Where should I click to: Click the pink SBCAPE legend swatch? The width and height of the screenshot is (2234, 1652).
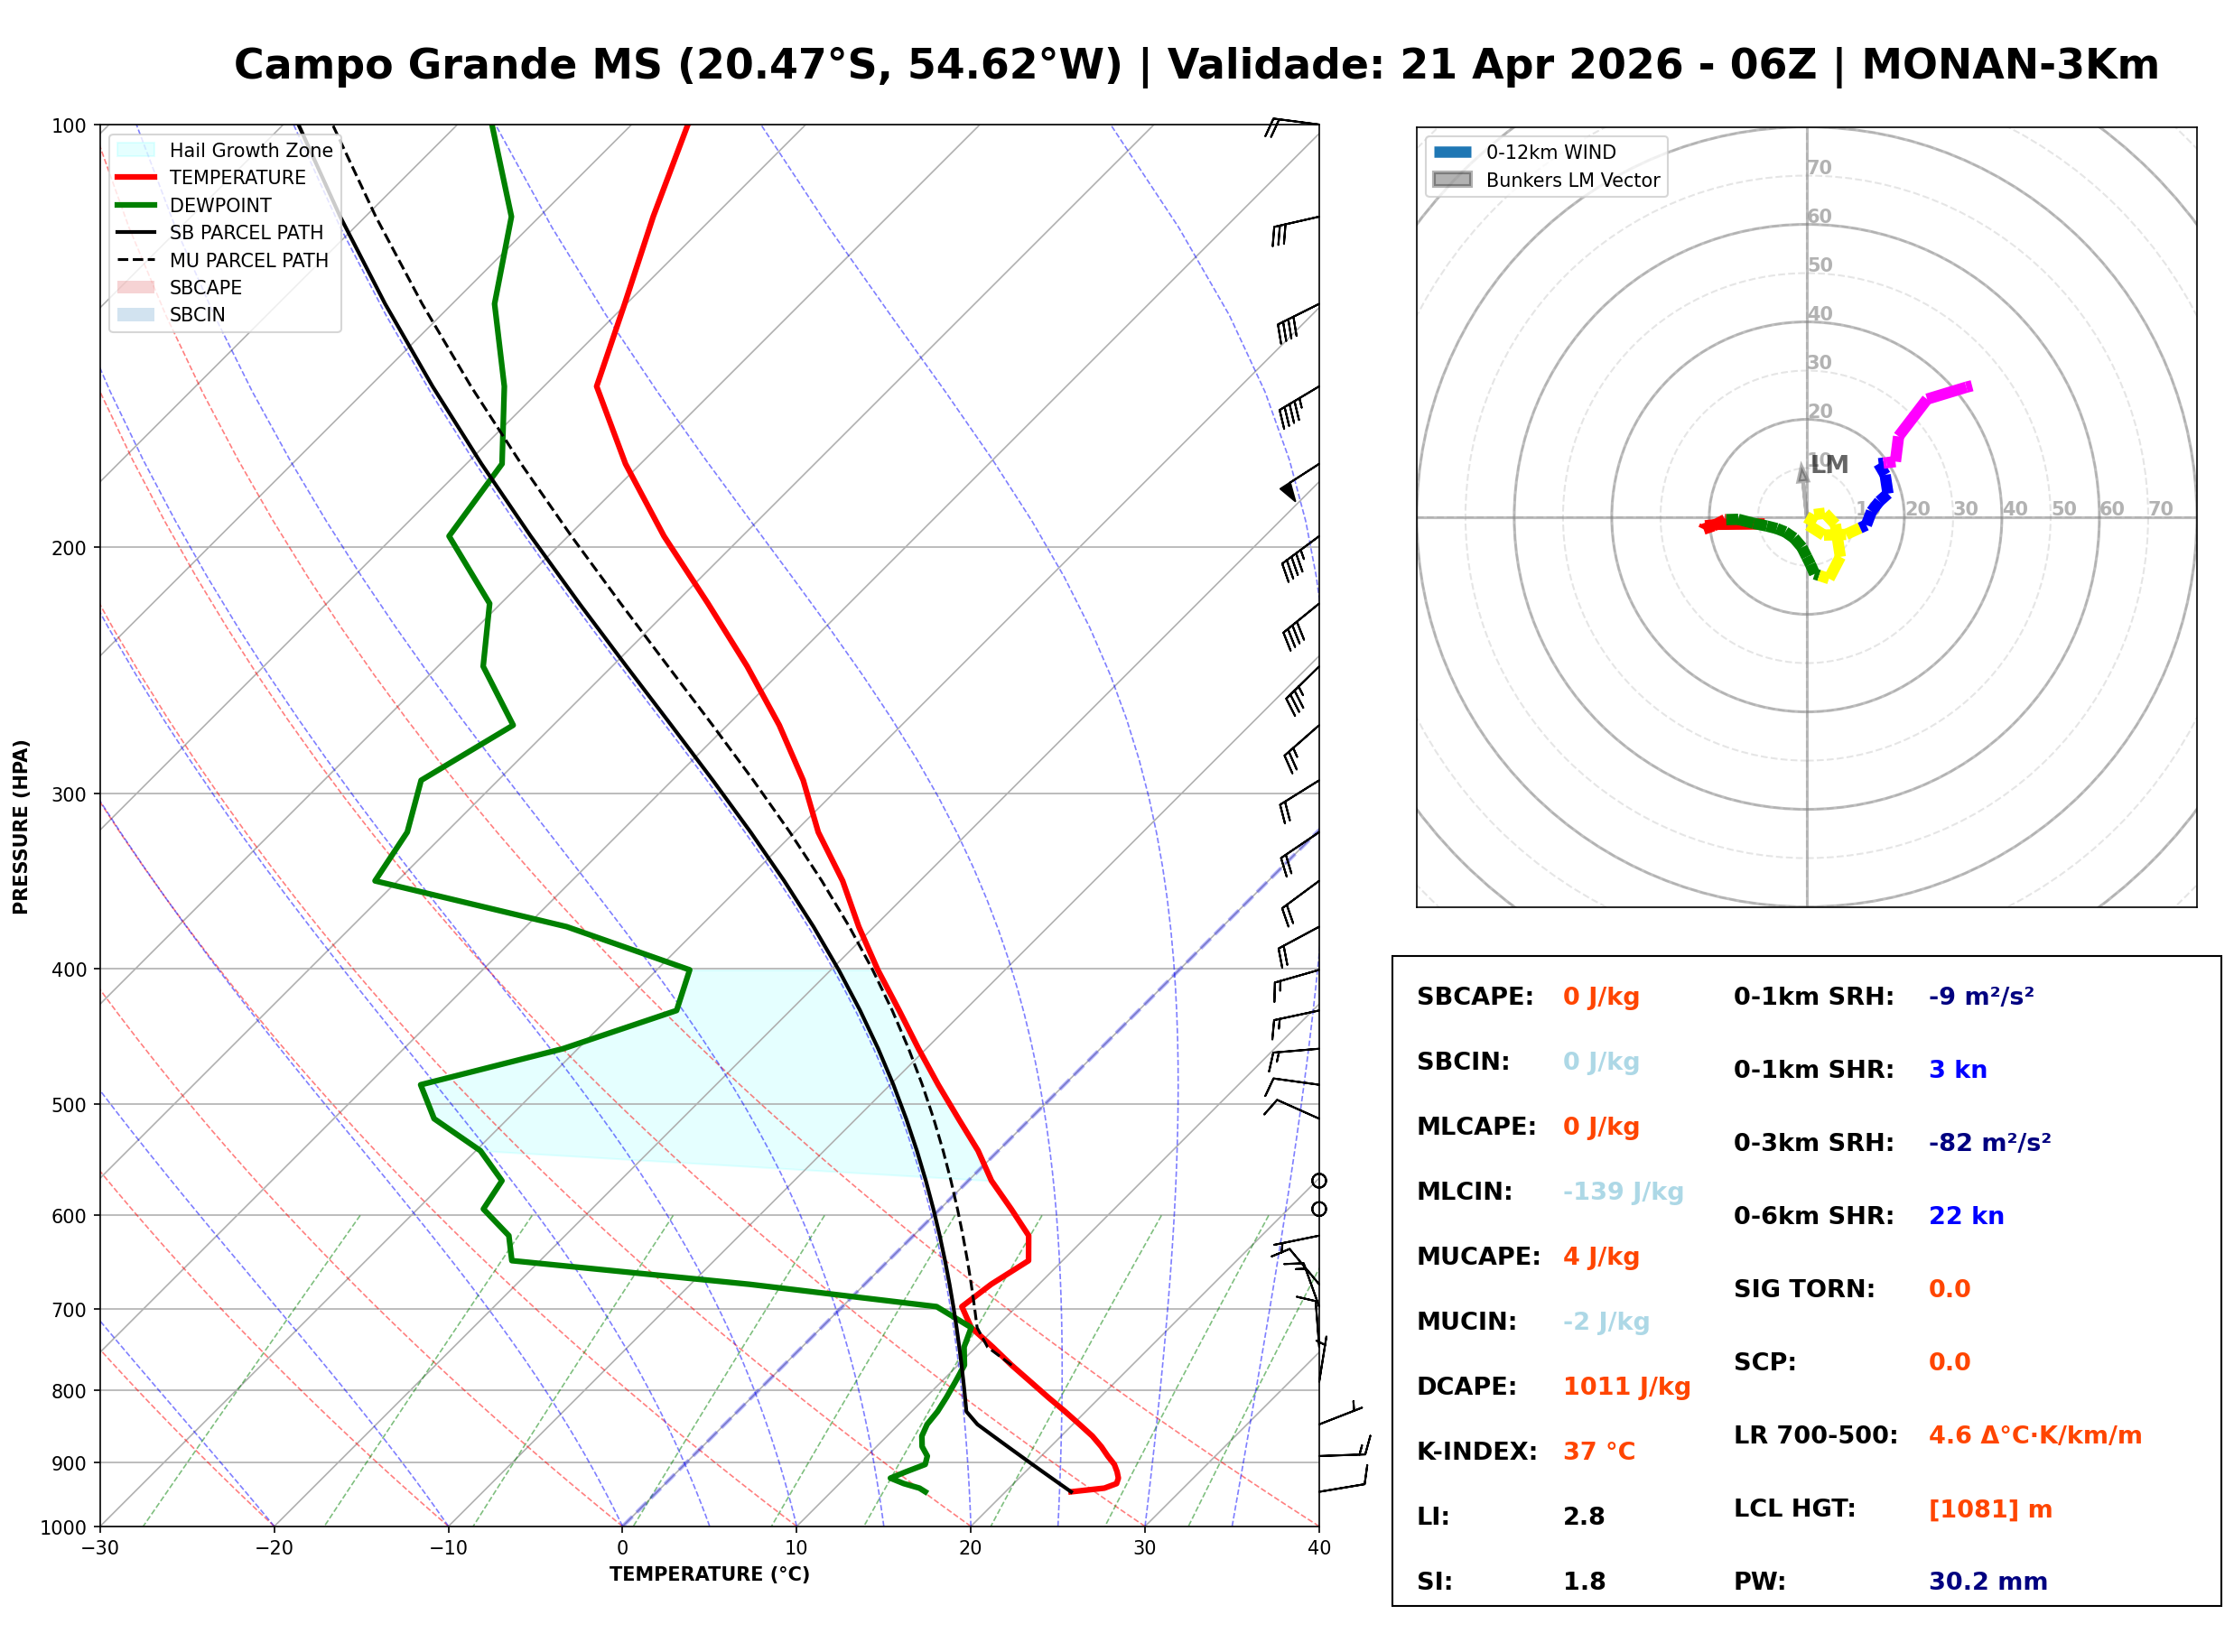click(x=136, y=287)
